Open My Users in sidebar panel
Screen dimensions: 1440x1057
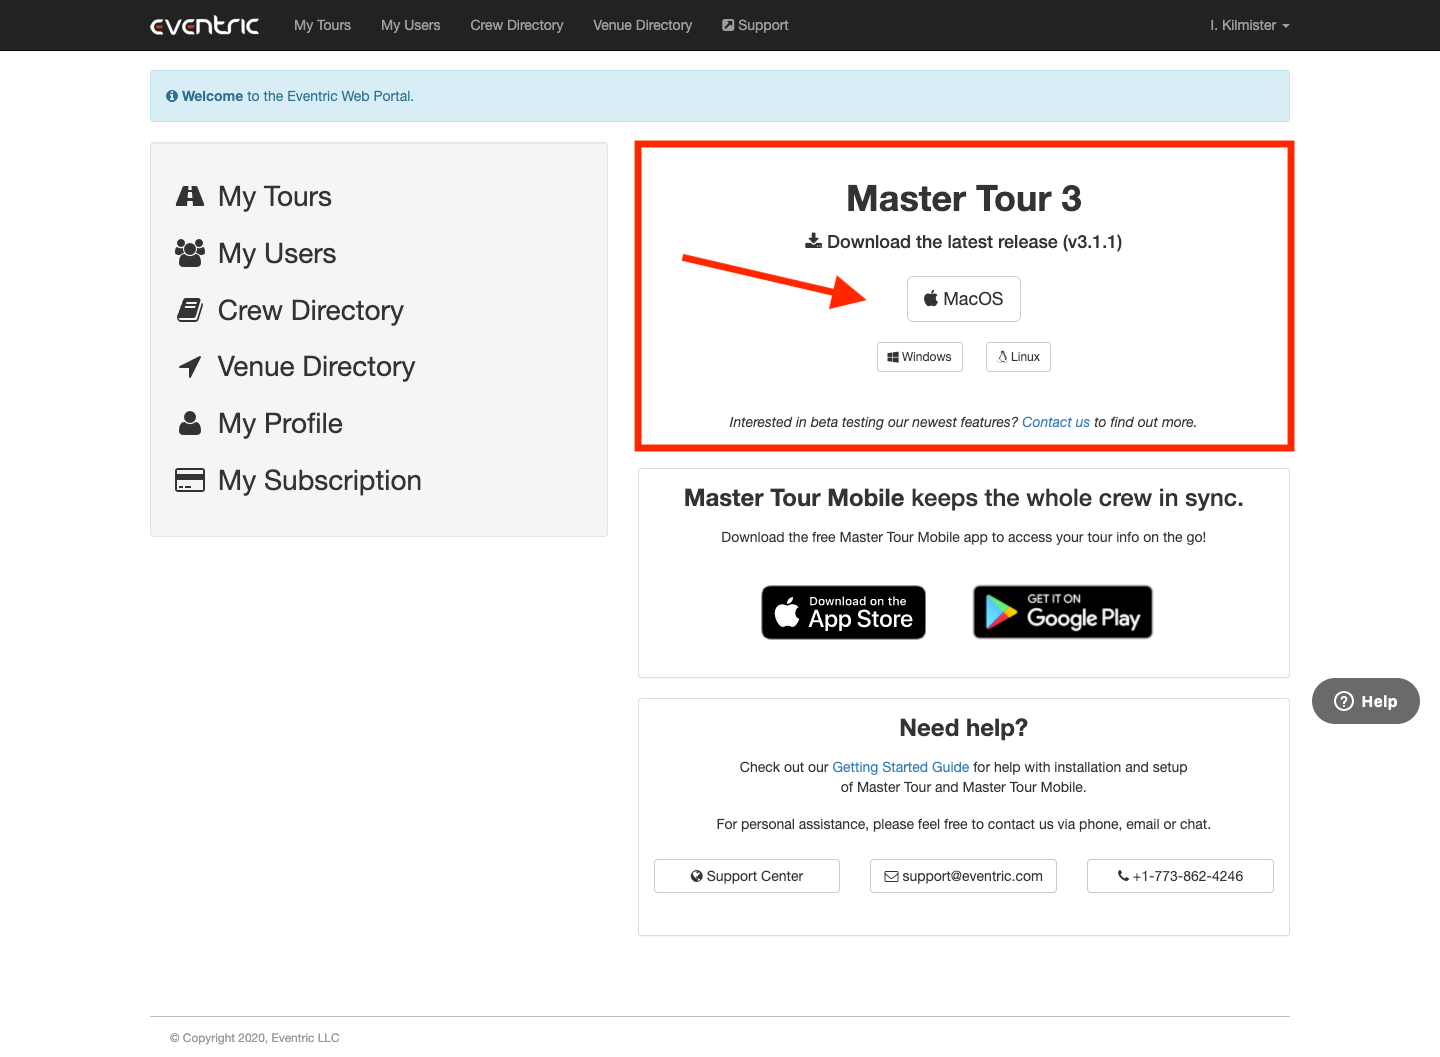tap(277, 253)
